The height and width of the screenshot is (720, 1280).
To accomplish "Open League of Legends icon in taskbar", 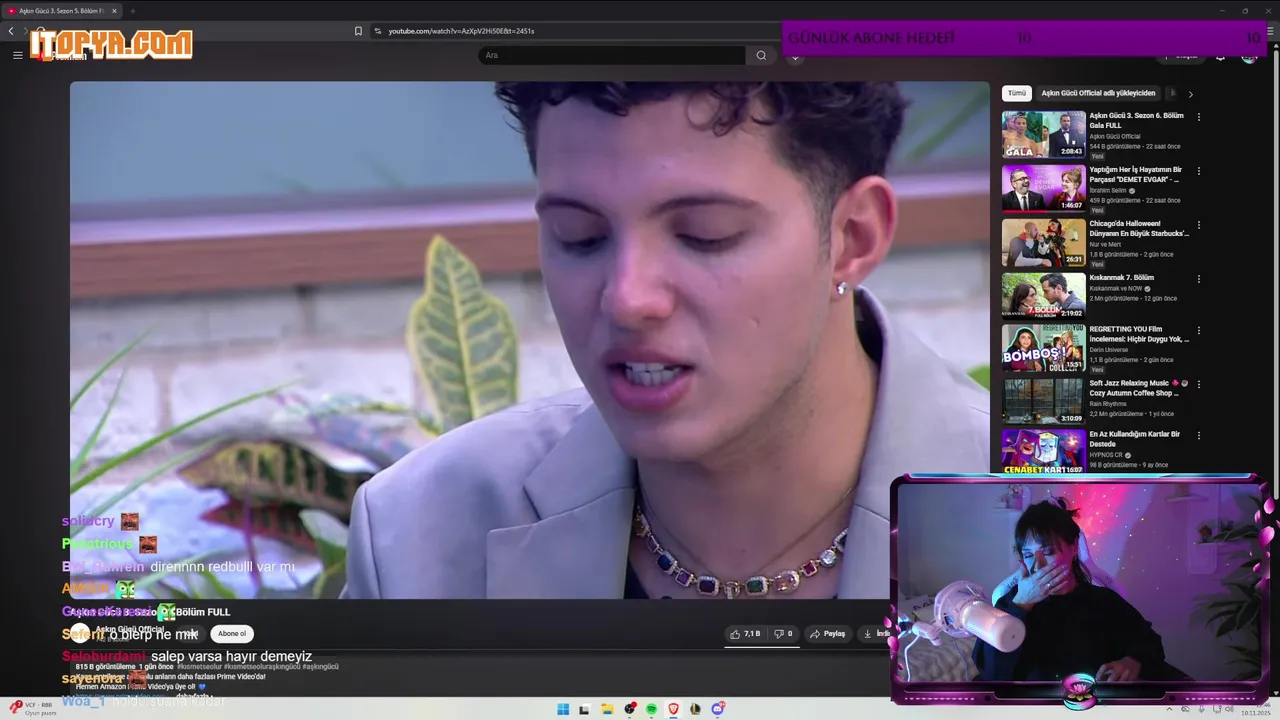I will point(695,709).
